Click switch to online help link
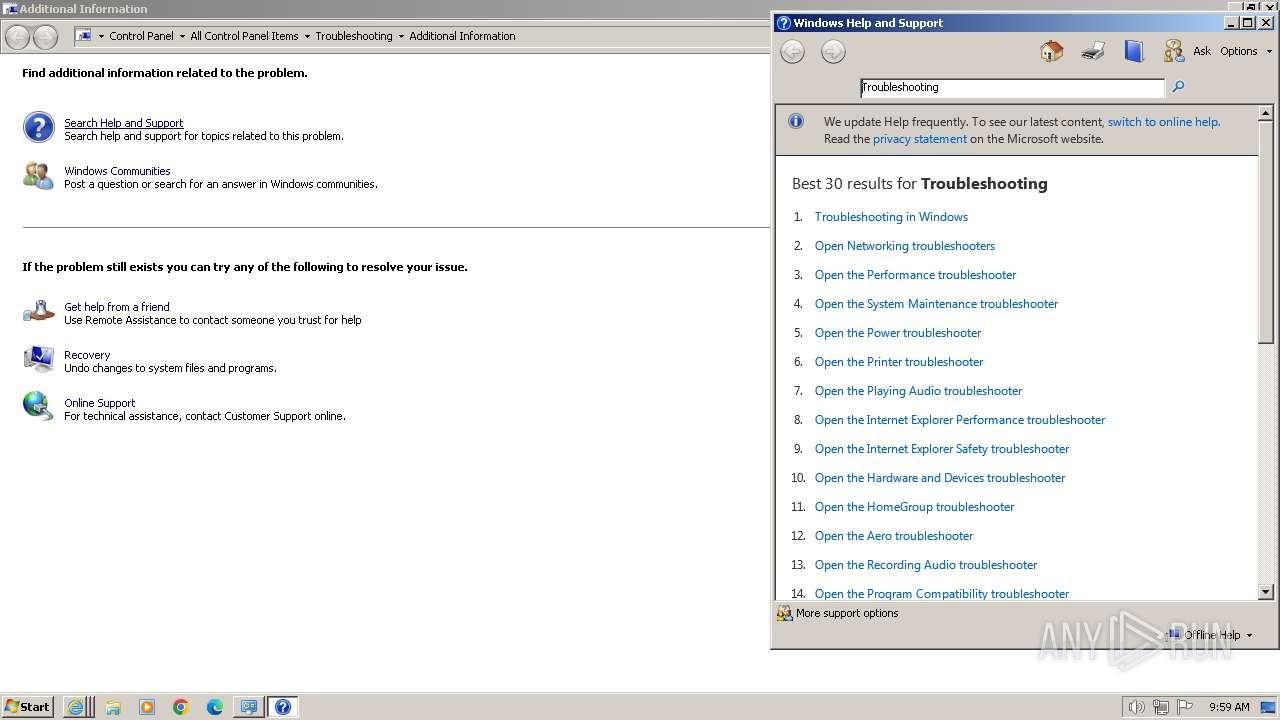This screenshot has height=720, width=1280. 1164,122
